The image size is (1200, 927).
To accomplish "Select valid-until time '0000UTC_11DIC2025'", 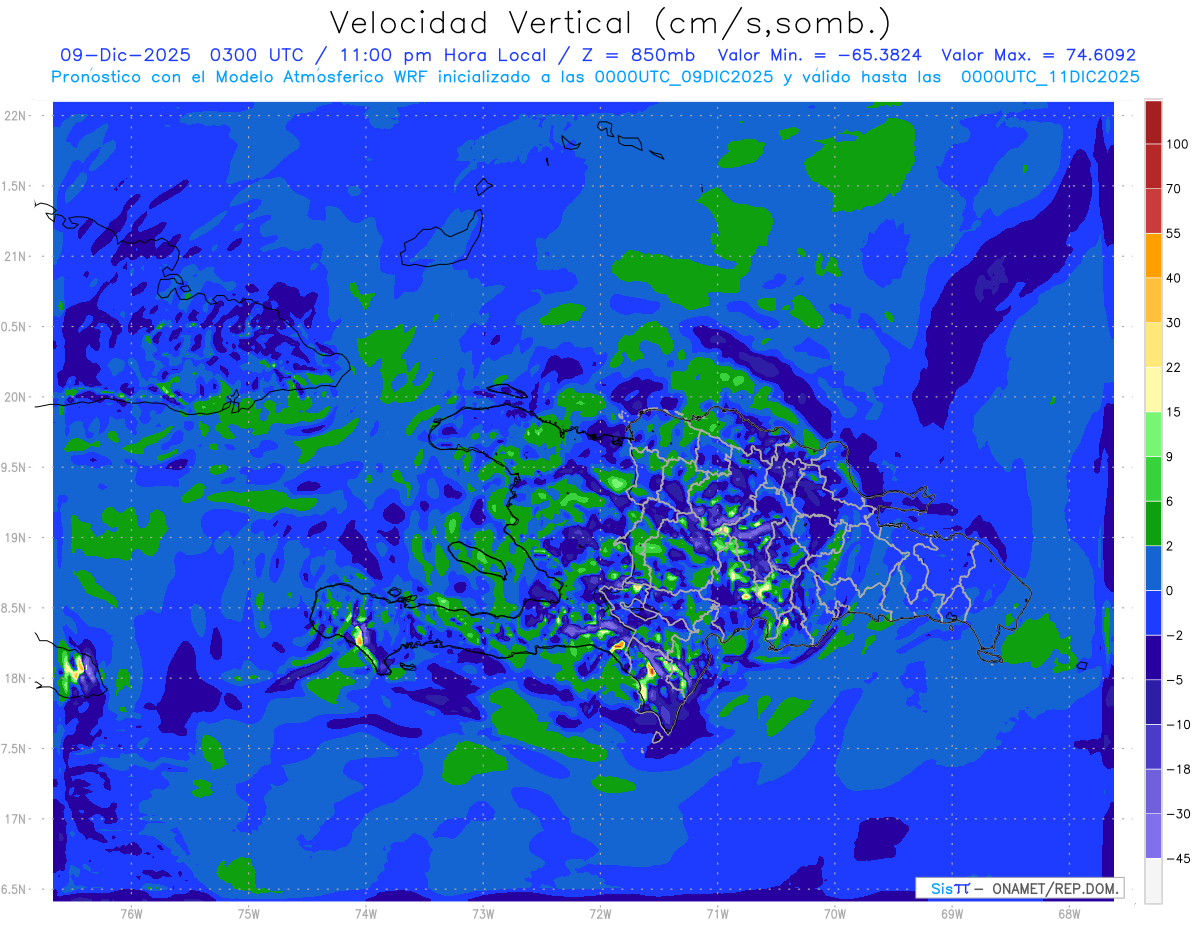I will [x=1050, y=76].
